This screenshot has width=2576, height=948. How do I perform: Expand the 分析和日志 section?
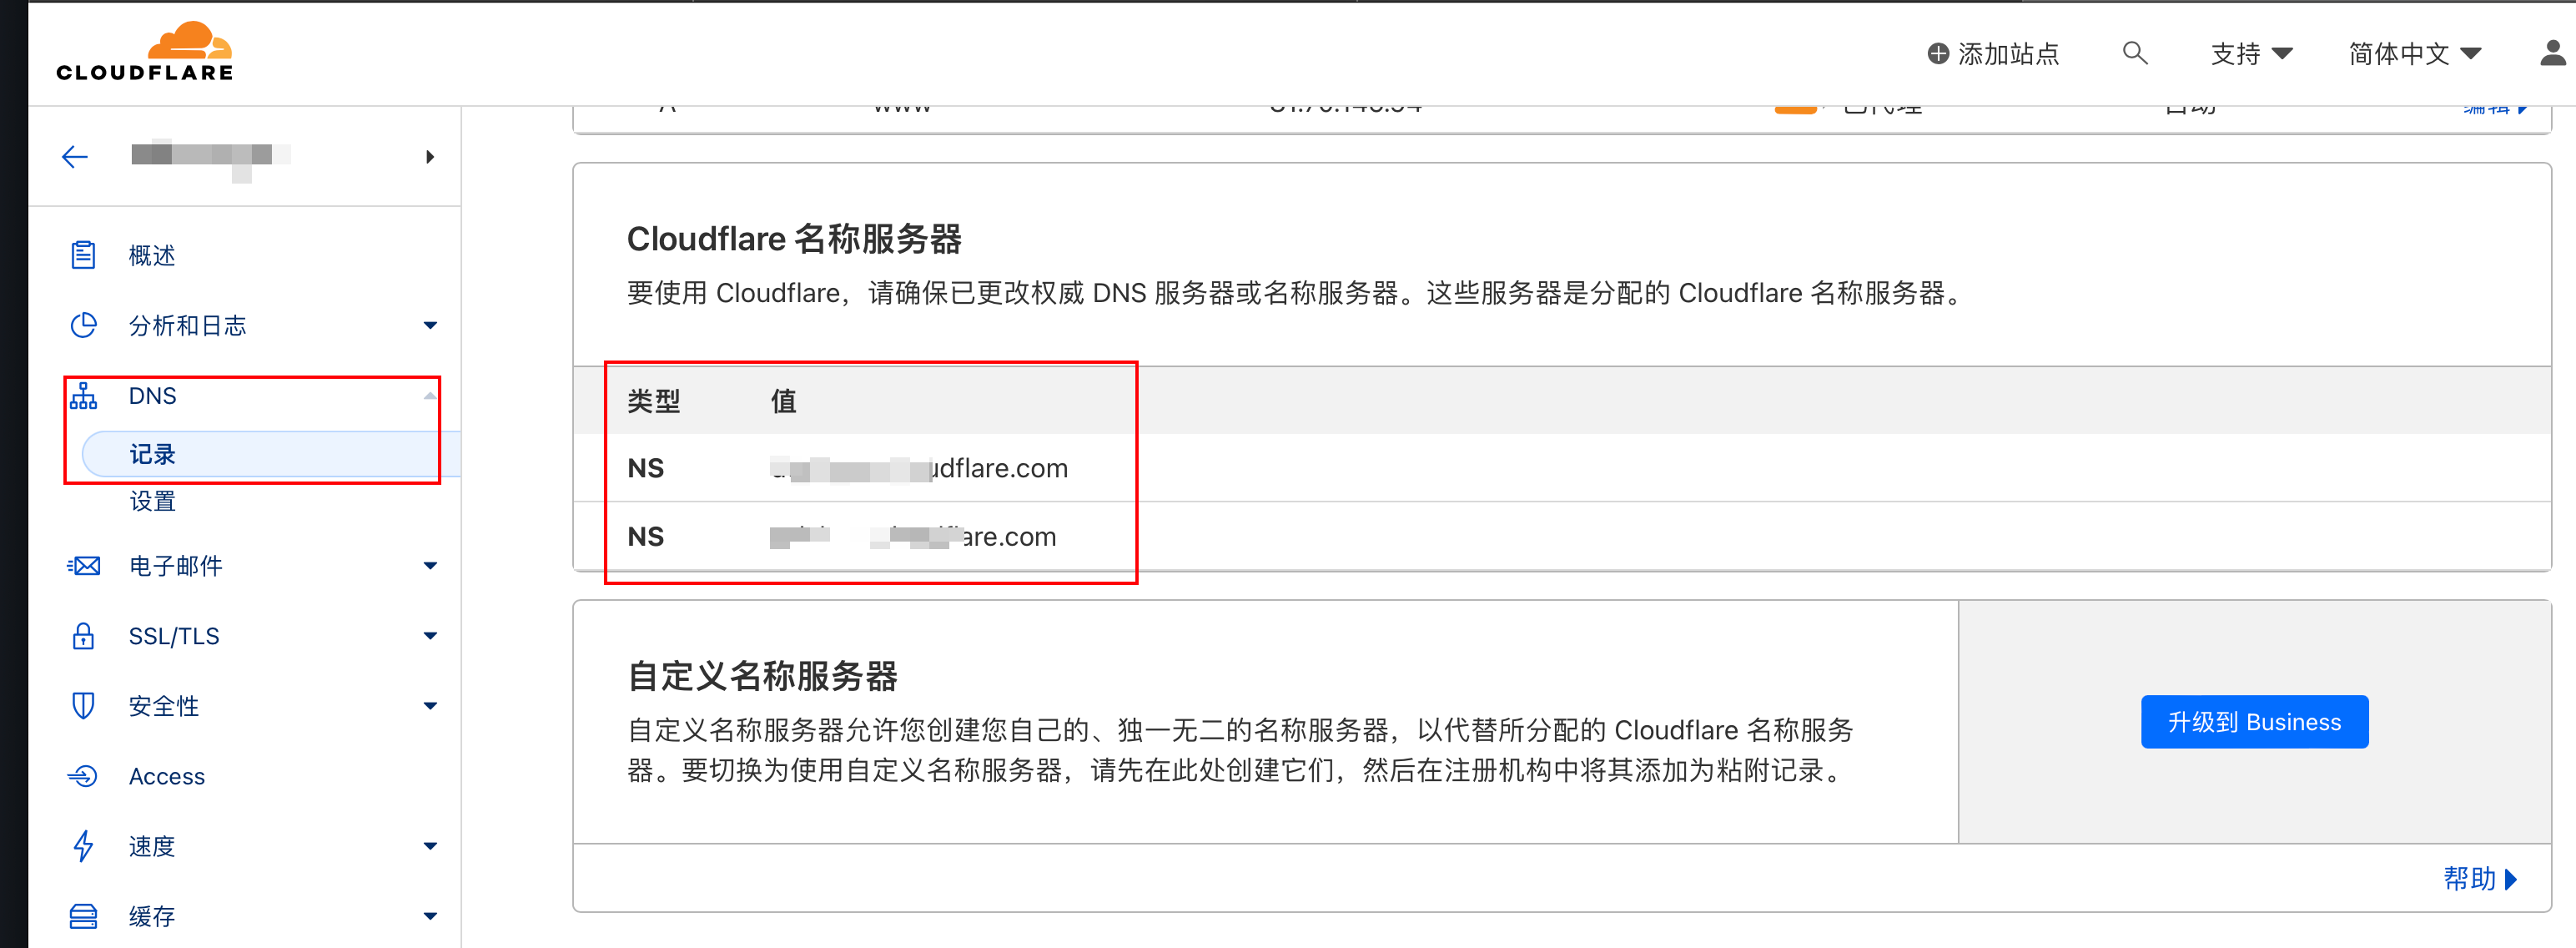pos(430,325)
